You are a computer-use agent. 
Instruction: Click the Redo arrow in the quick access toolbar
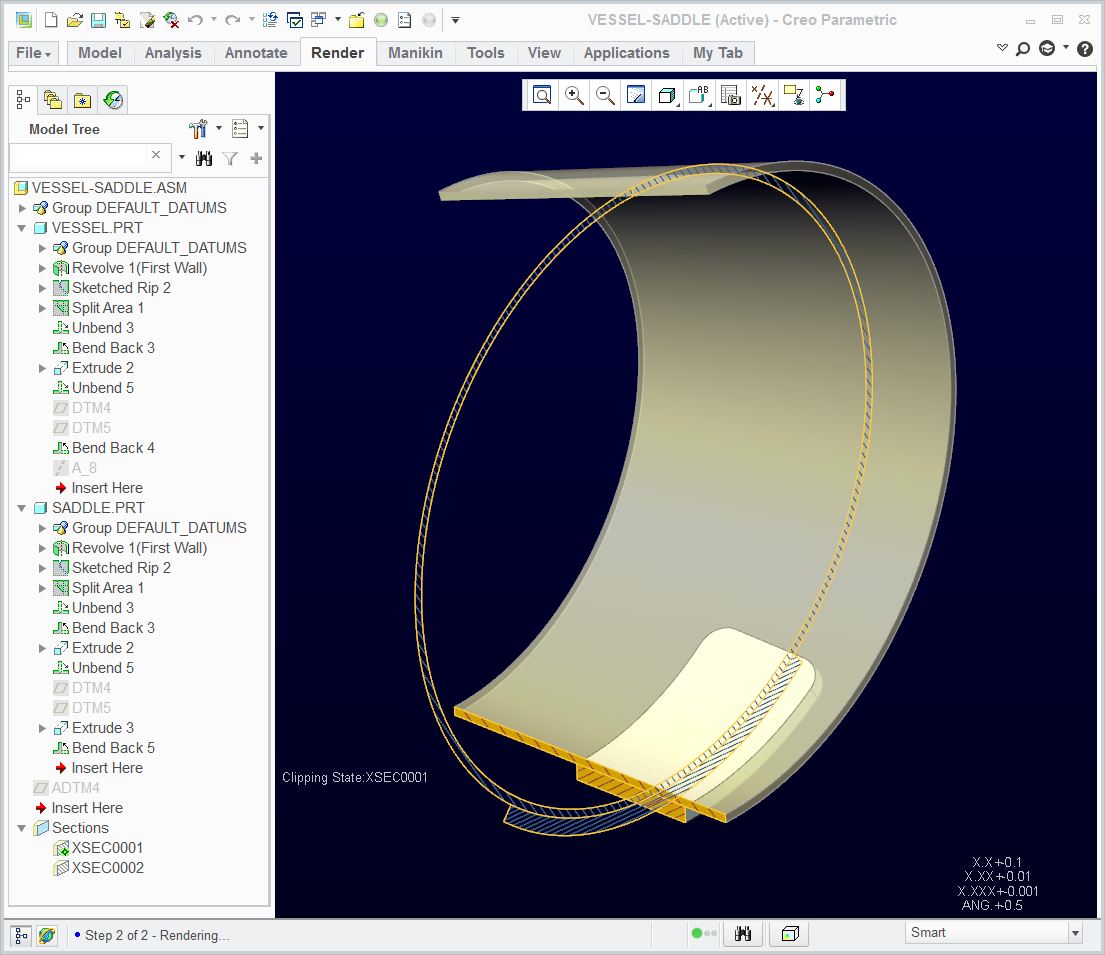(x=233, y=20)
